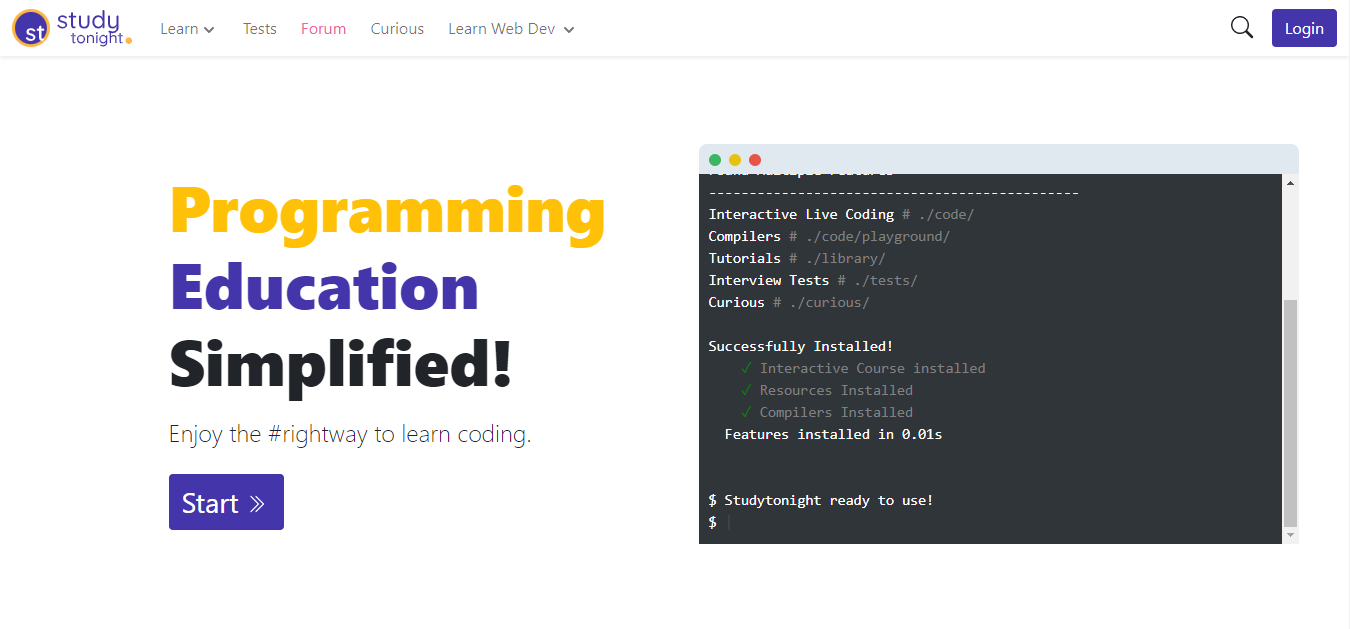Open the Curious menu item

pos(397,29)
